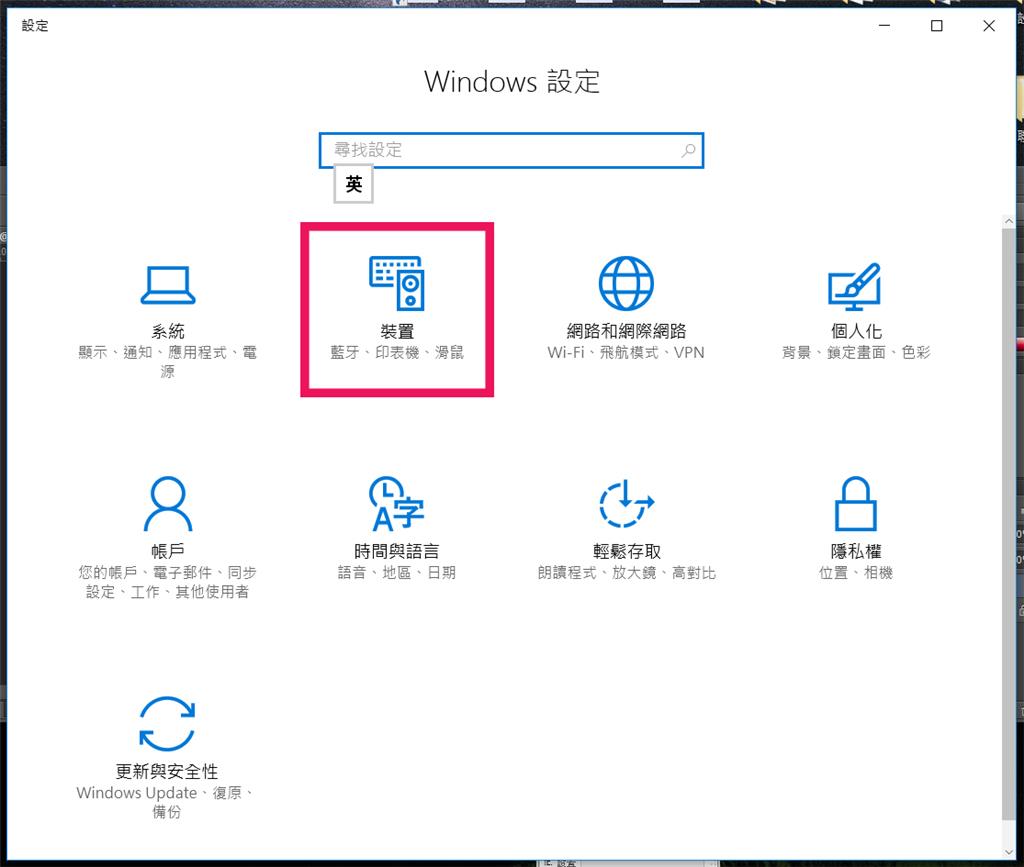Click the magnifier icon in search box
Screen dimensions: 1024x867
pos(688,151)
